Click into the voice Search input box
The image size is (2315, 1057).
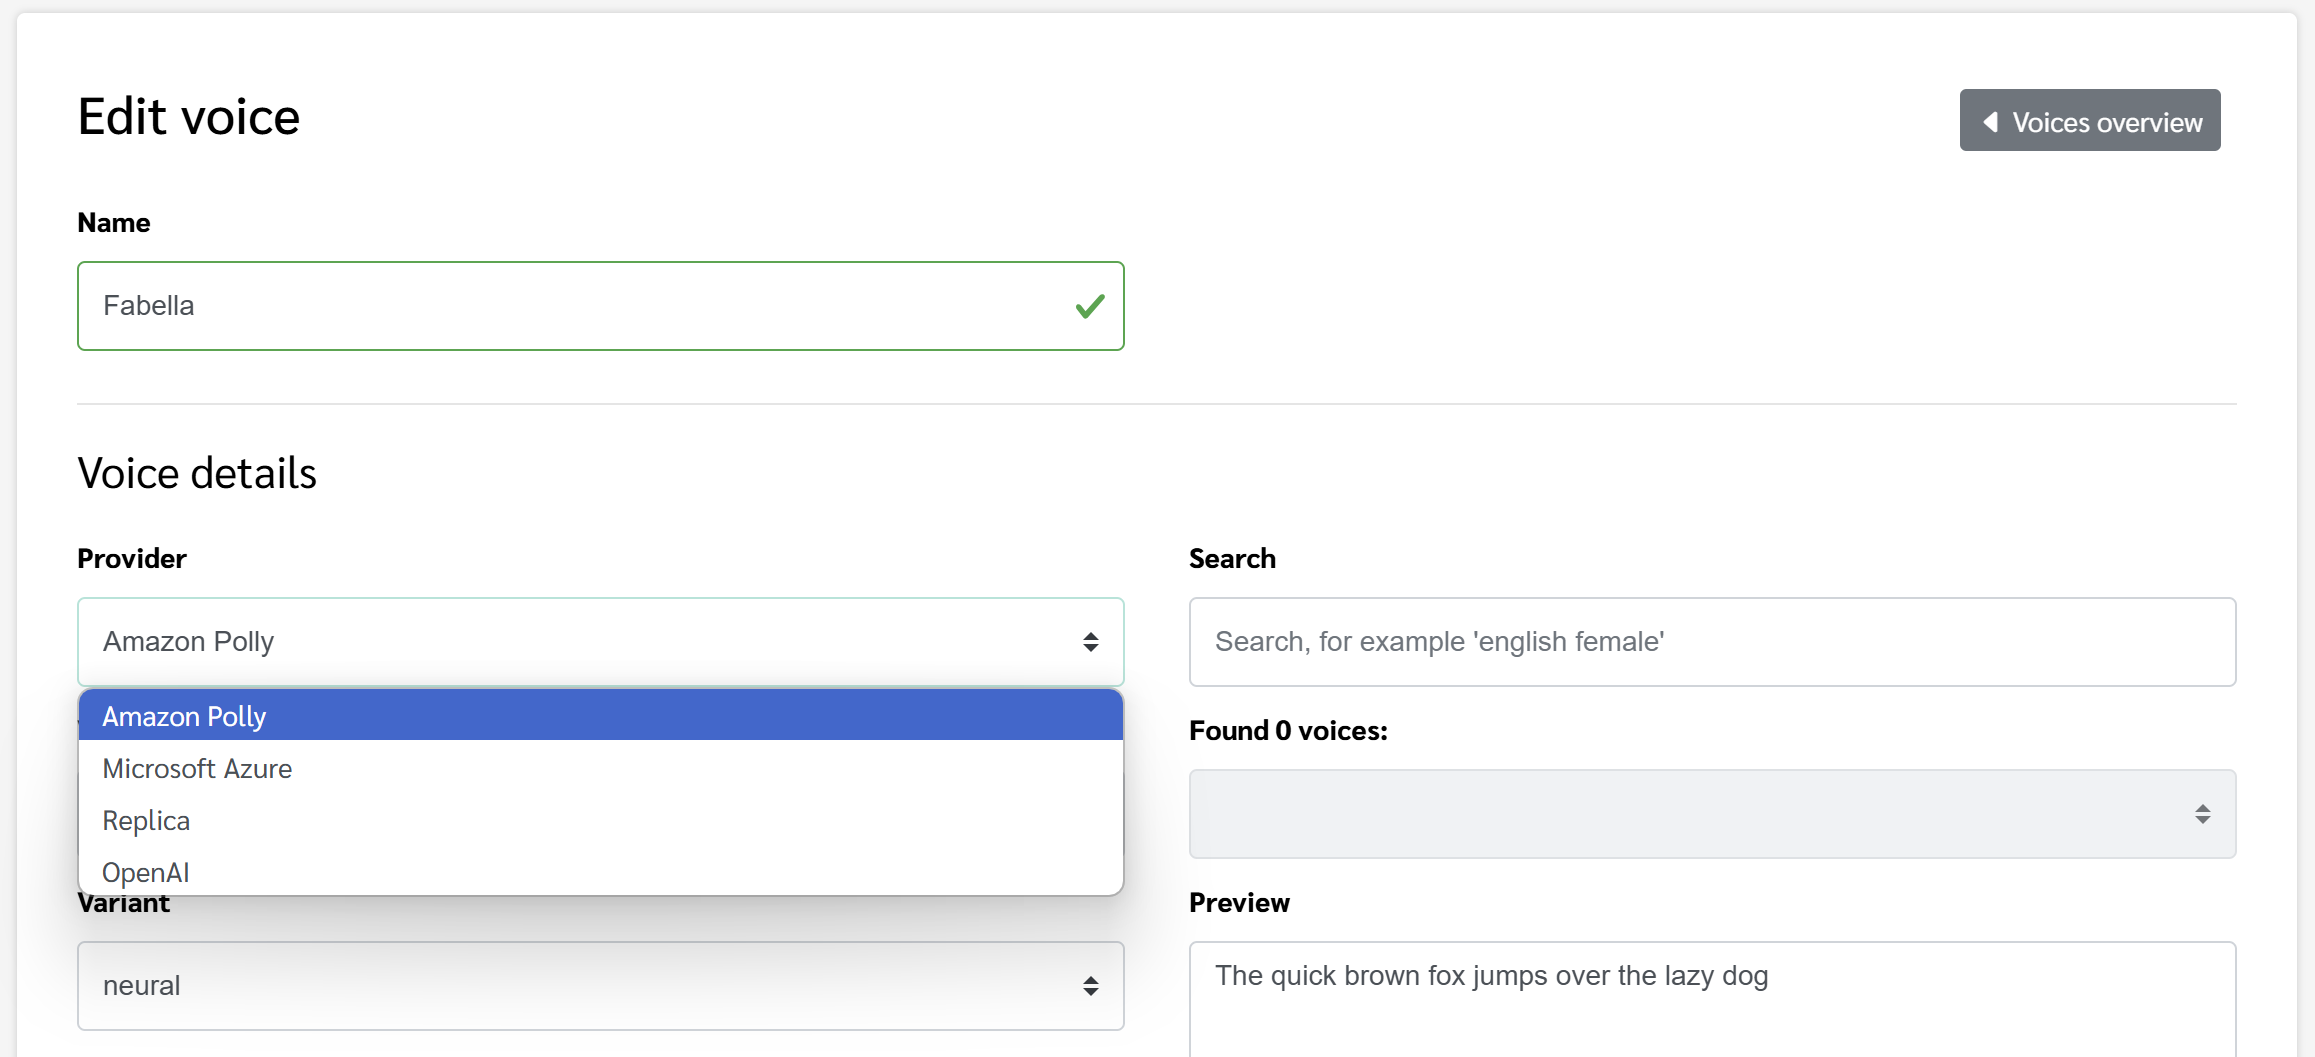click(x=1712, y=642)
